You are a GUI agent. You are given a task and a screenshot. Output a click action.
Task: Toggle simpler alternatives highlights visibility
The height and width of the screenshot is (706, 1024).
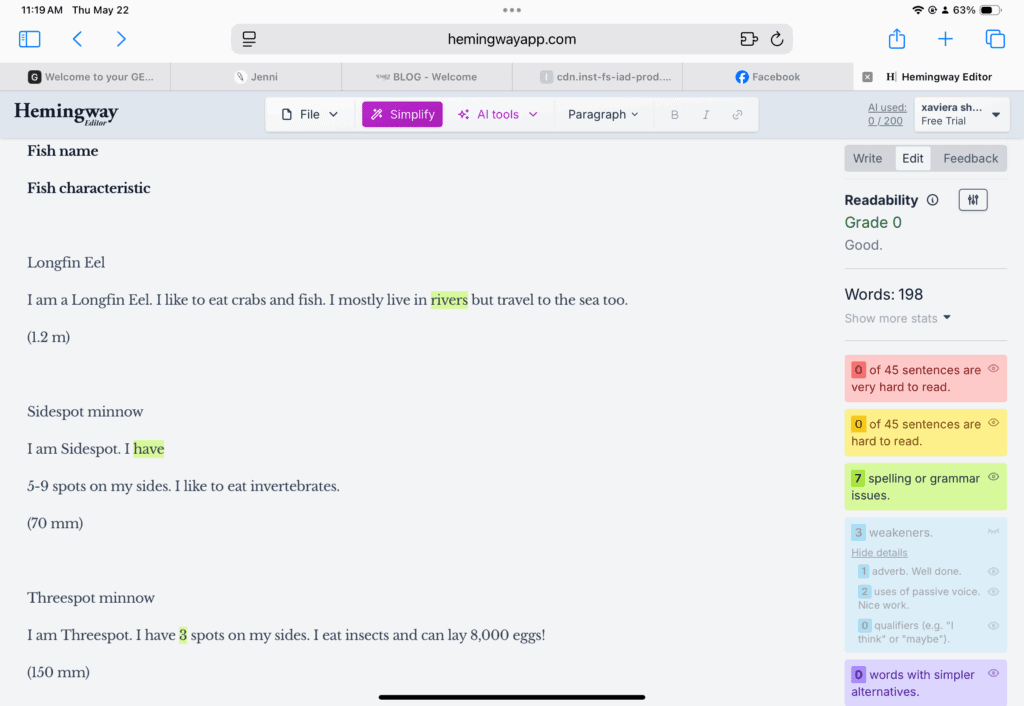pyautogui.click(x=993, y=673)
